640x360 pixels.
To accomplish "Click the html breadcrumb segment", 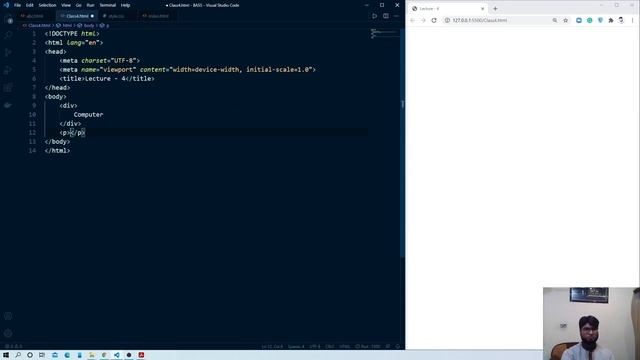I will (x=67, y=25).
